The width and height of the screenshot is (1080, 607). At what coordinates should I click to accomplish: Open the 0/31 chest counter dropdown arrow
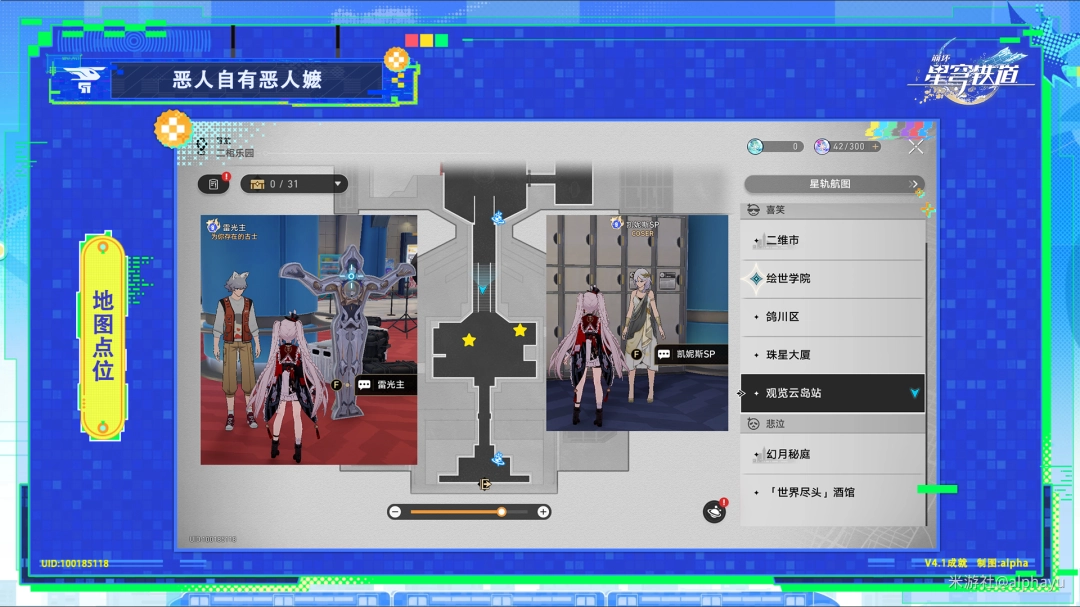coord(338,184)
